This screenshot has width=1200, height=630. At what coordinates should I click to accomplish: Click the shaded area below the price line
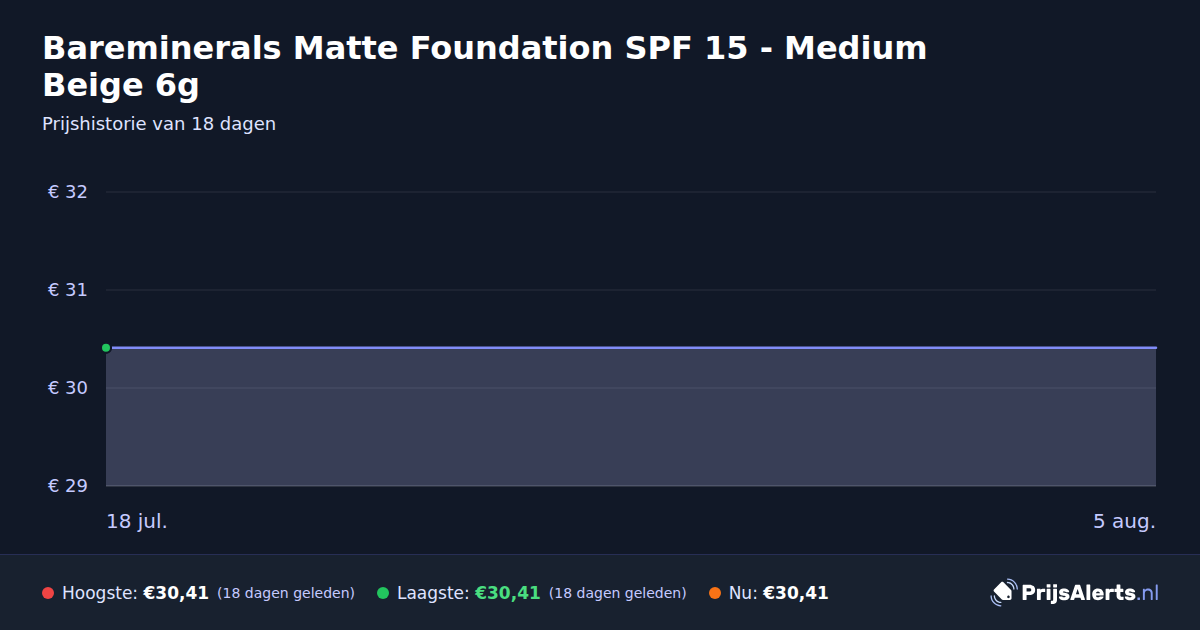coord(631,418)
